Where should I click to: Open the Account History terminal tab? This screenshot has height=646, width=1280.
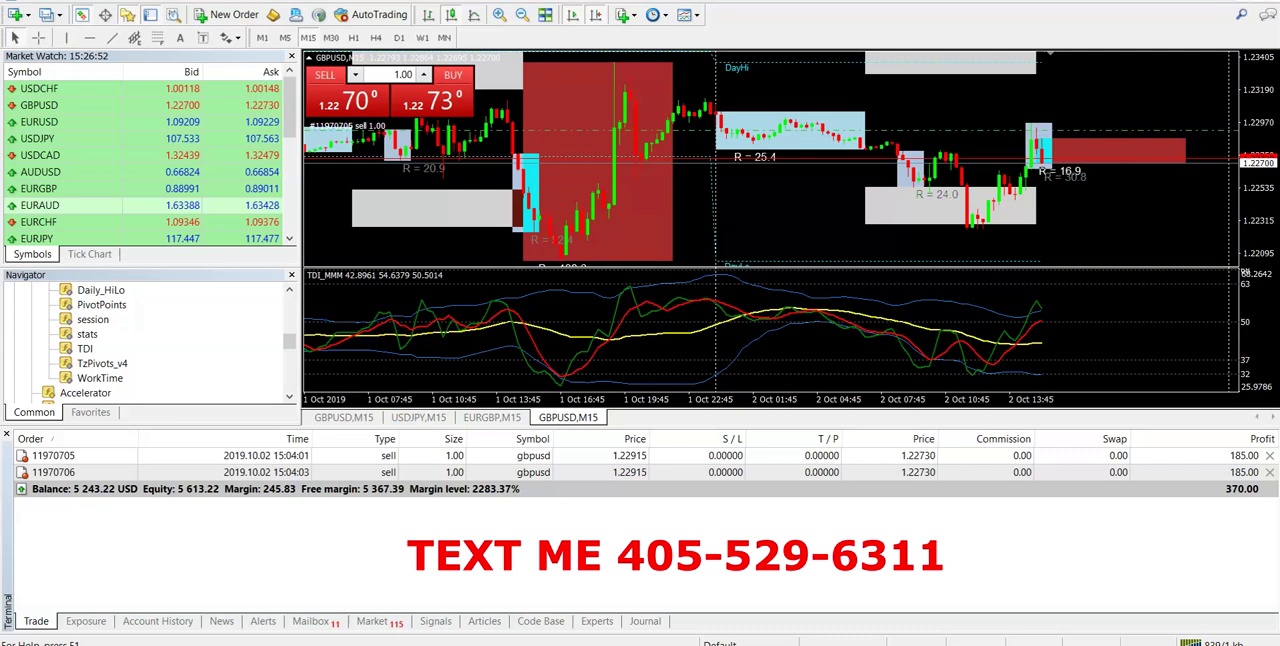[x=158, y=622]
